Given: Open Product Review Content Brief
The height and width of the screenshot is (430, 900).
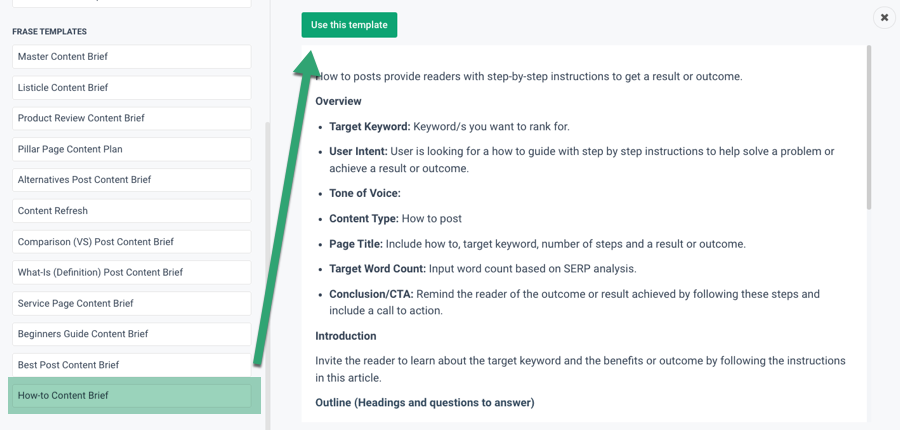Looking at the screenshot, I should (x=131, y=118).
